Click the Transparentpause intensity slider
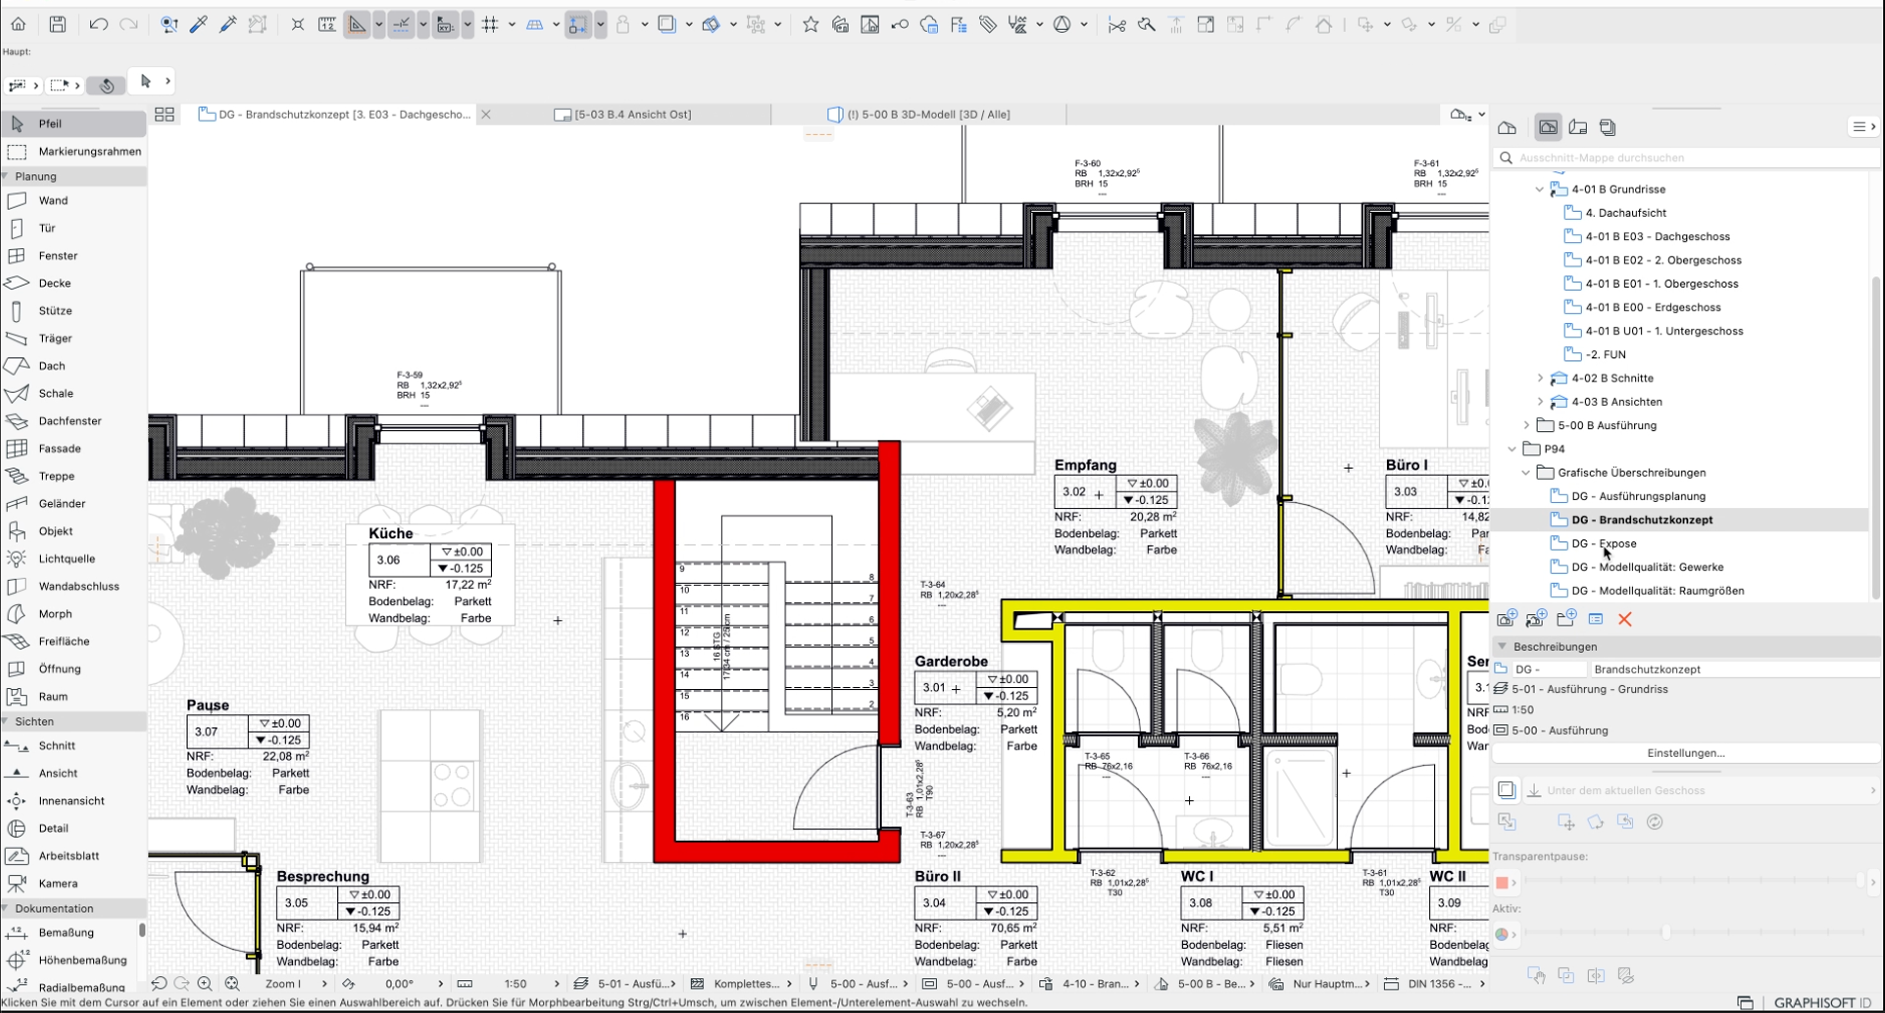1885x1013 pixels. click(x=1695, y=880)
